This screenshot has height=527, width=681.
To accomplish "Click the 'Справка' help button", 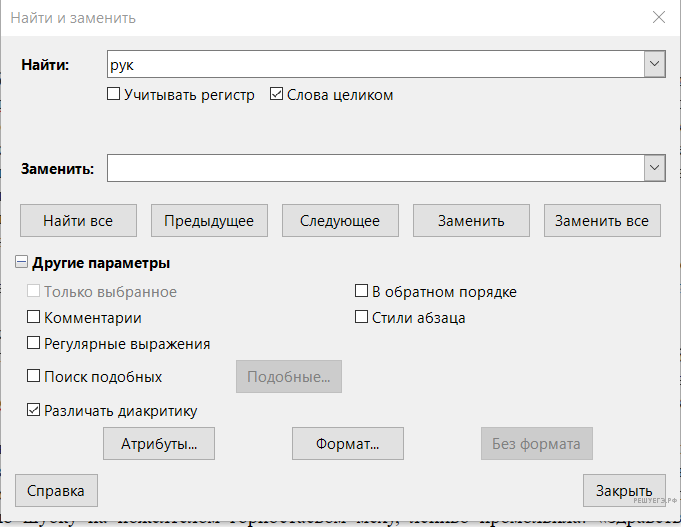I will [x=56, y=491].
